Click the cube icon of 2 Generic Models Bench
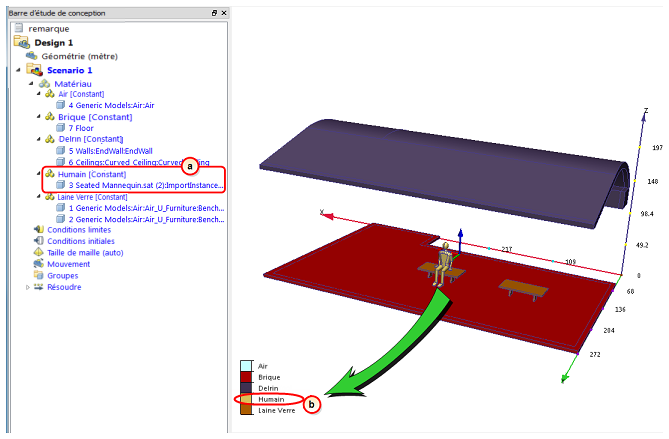The image size is (669, 439). pos(61,219)
